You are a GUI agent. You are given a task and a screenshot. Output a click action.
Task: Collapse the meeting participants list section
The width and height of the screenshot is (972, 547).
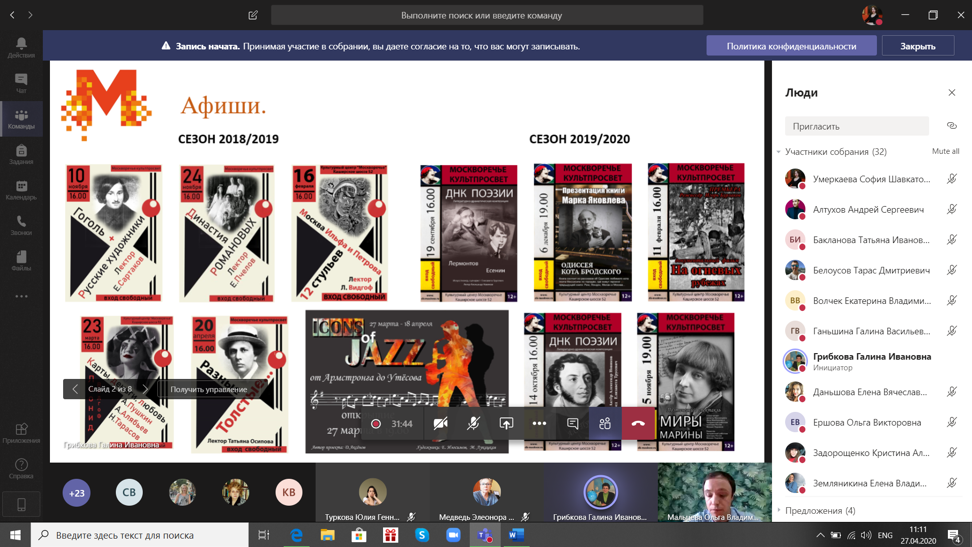click(x=779, y=152)
